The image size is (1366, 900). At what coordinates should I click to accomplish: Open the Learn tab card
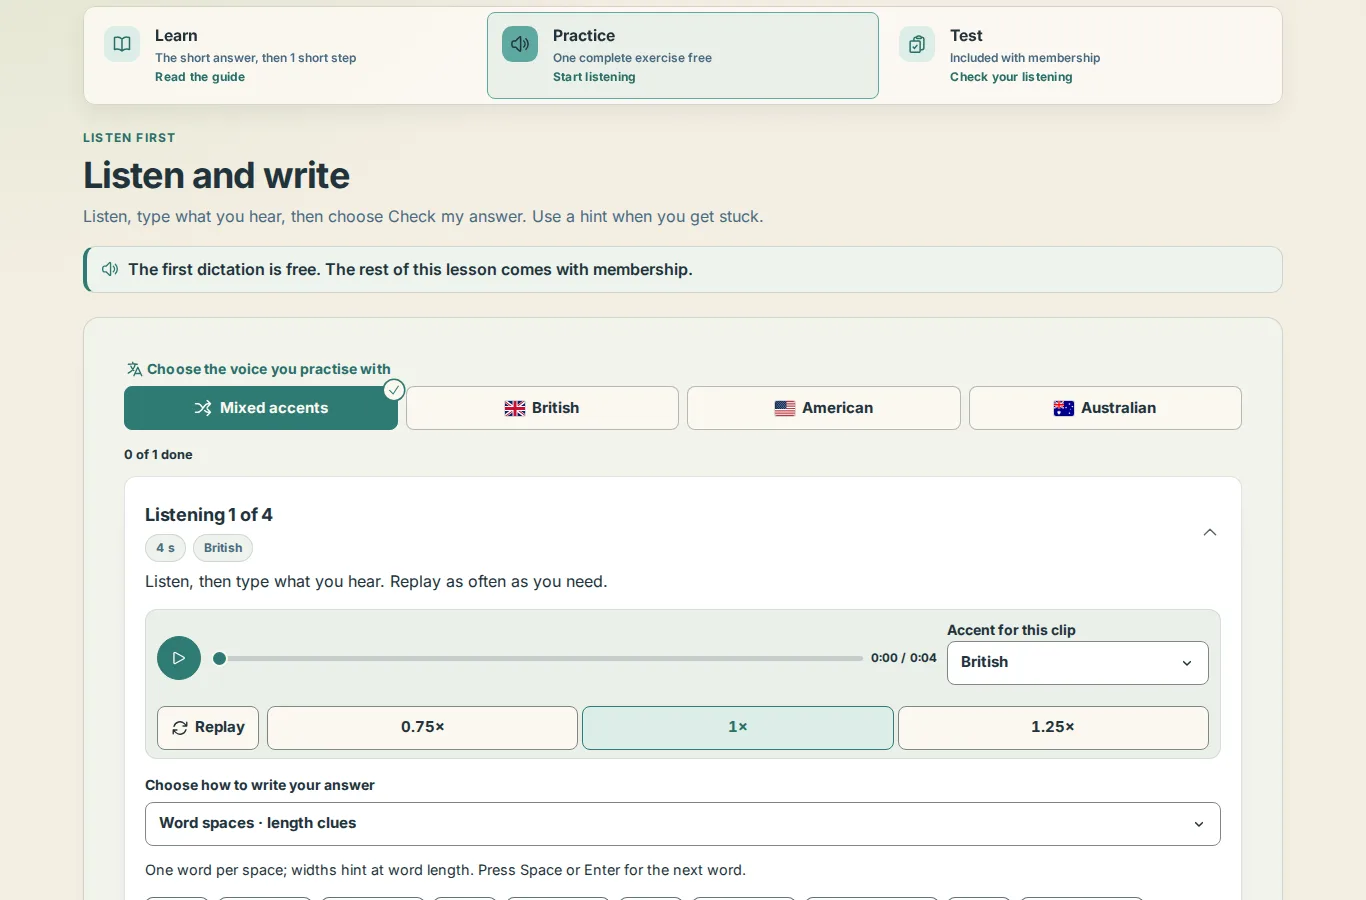pyautogui.click(x=285, y=55)
